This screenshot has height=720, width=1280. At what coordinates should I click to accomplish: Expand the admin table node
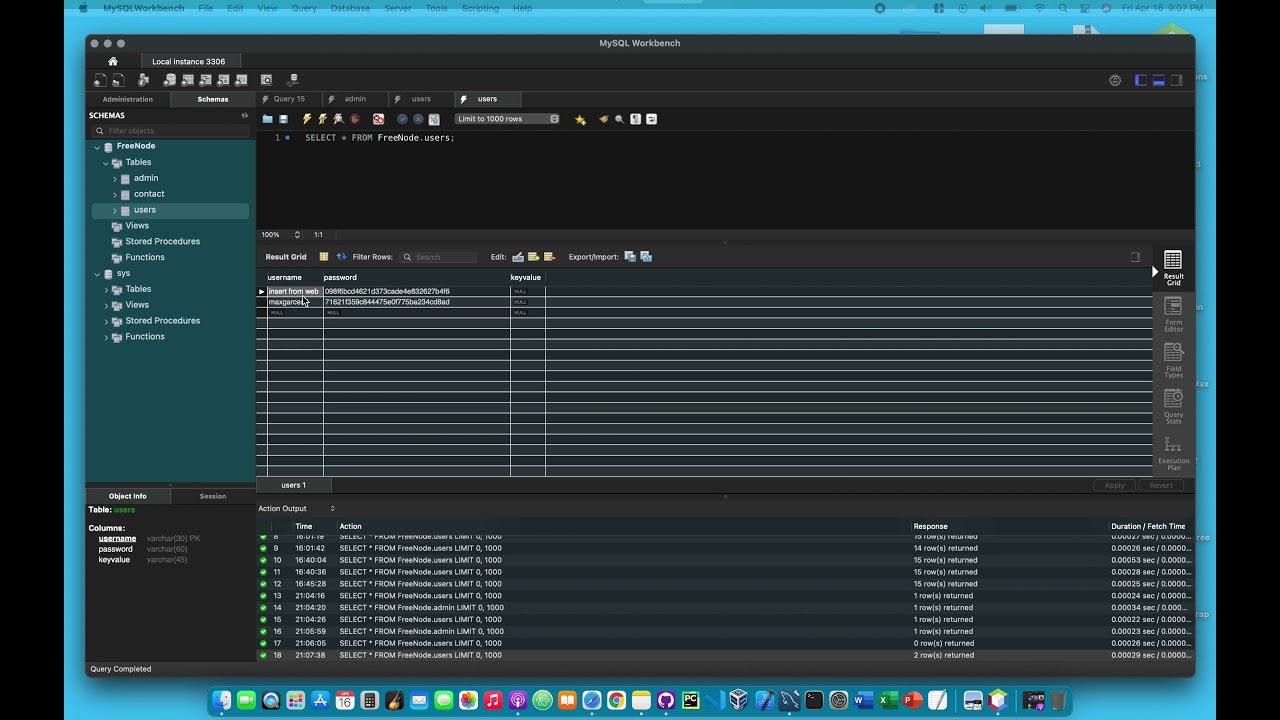pos(114,179)
